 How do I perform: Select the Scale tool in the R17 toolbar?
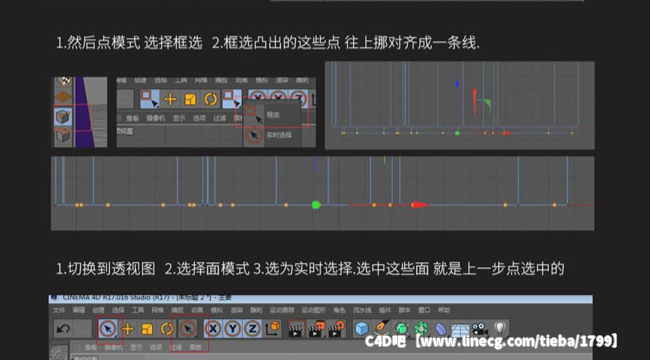click(147, 329)
